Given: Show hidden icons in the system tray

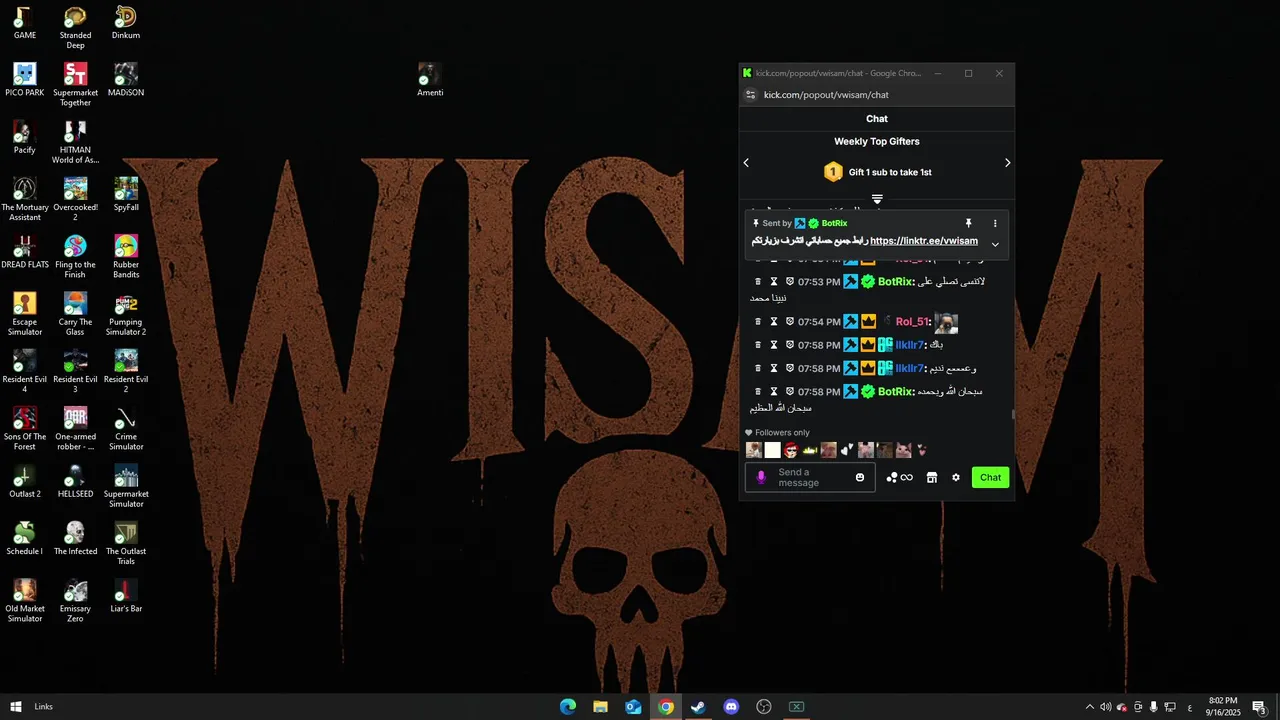Looking at the screenshot, I should (1089, 707).
